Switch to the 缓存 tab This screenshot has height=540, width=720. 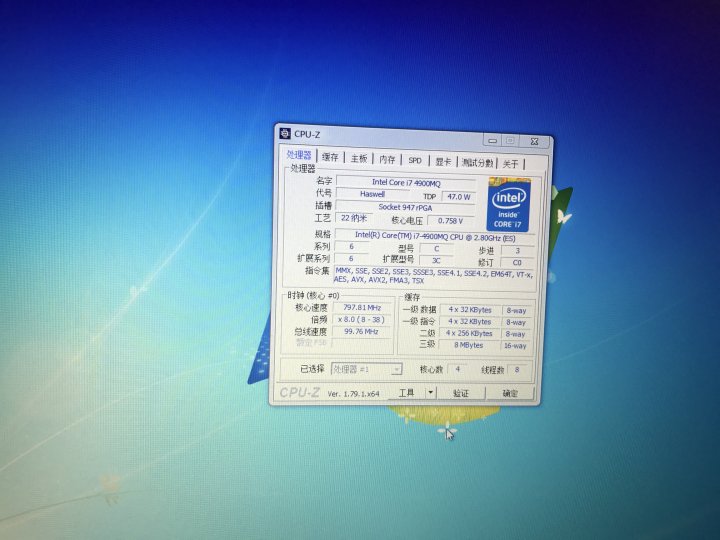coord(330,157)
